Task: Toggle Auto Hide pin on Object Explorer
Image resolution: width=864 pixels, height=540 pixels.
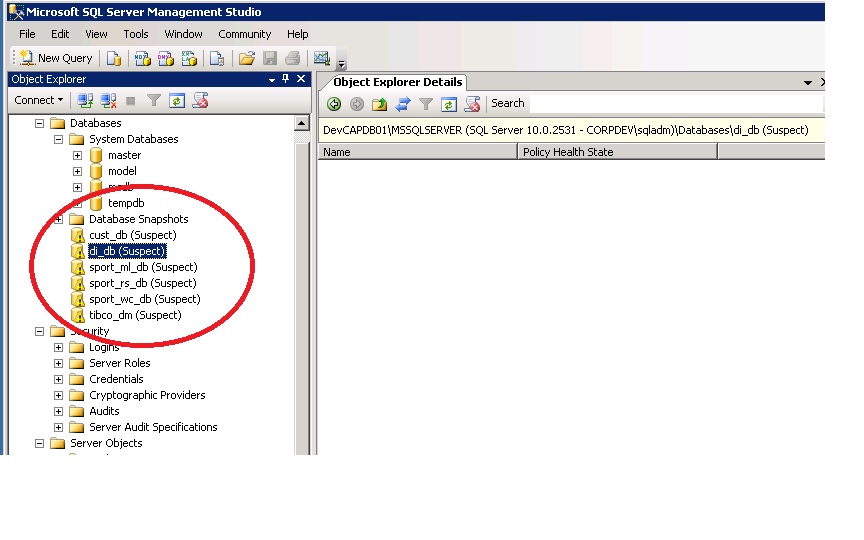Action: click(x=285, y=79)
